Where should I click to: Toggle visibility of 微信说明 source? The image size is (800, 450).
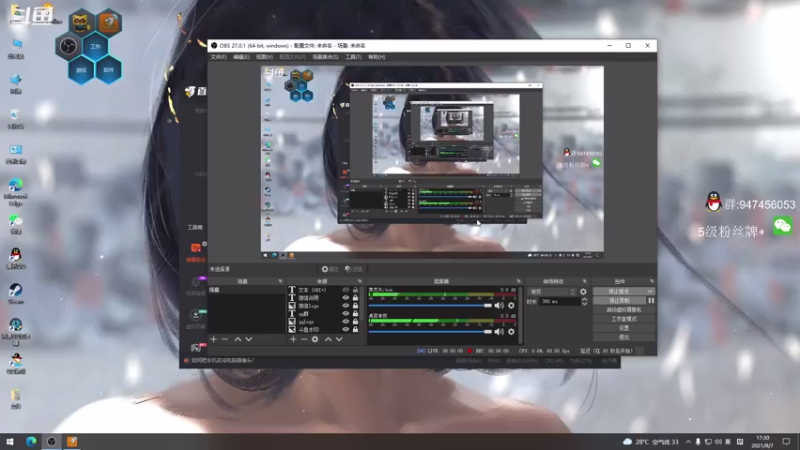[x=345, y=297]
